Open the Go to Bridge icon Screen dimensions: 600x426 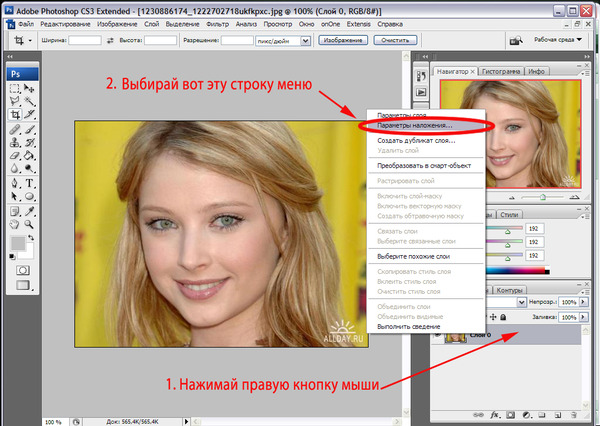(516, 40)
